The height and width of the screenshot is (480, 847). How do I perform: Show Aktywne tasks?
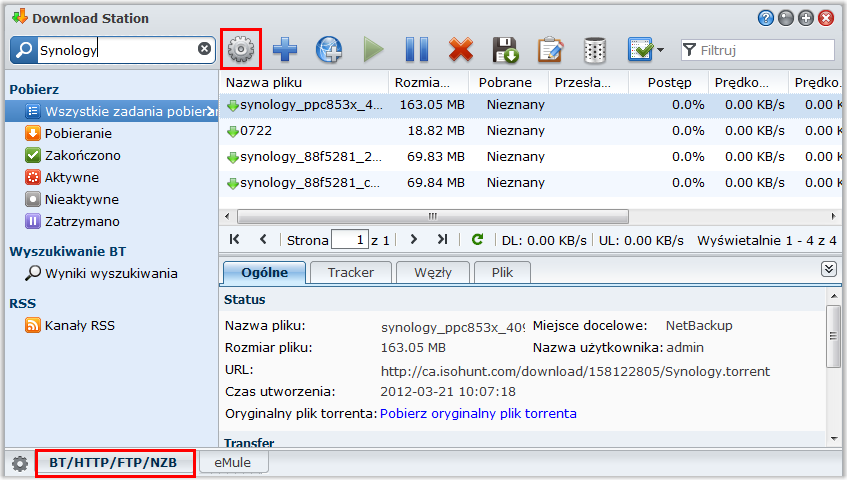tap(71, 178)
